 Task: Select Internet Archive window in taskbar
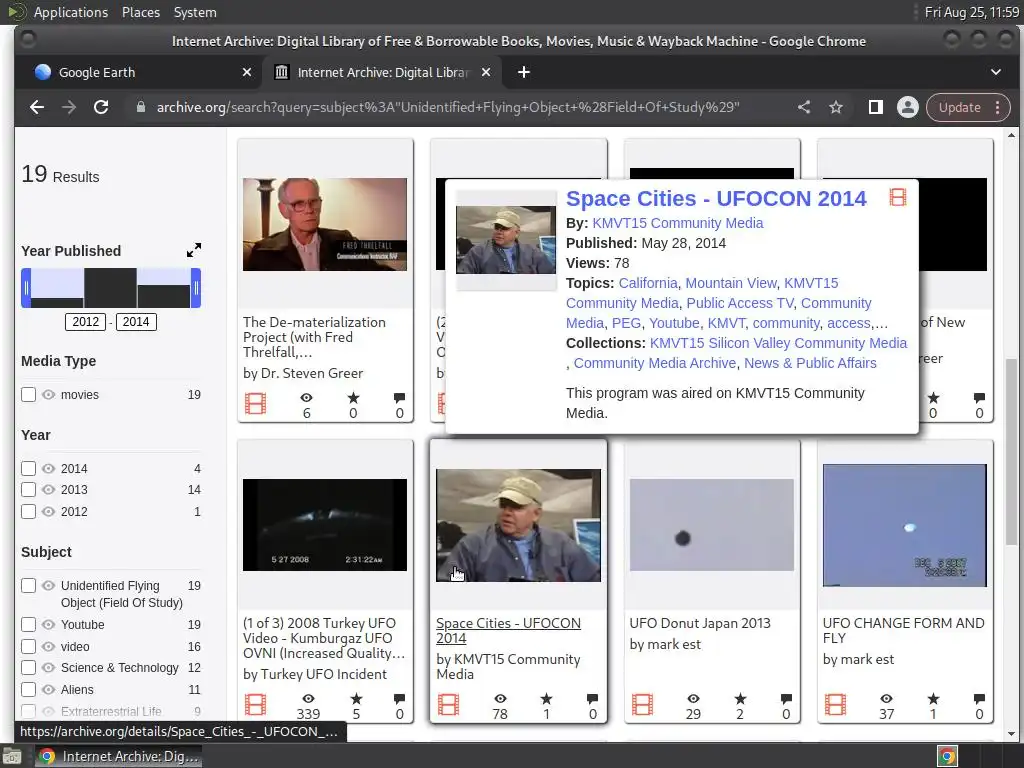[x=119, y=756]
